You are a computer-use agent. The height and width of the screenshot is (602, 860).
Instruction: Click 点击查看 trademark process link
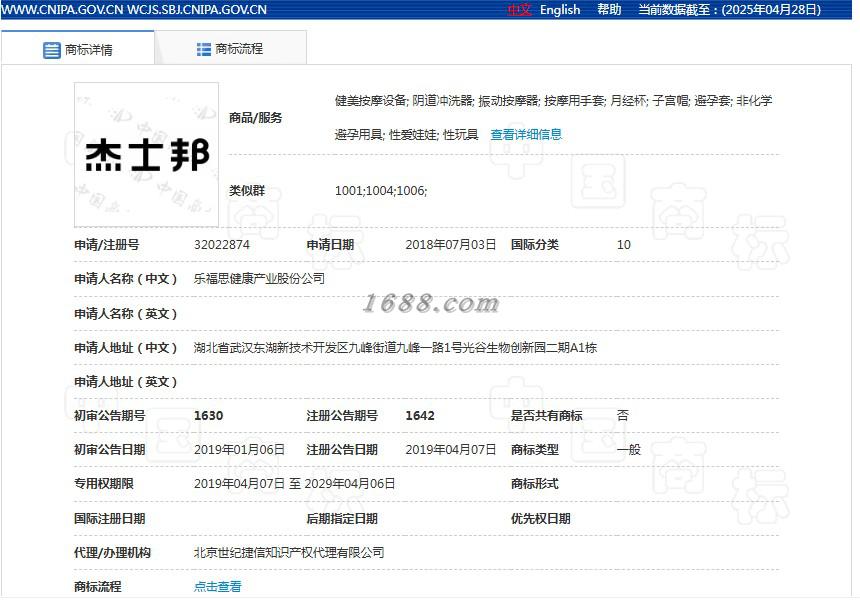point(217,586)
